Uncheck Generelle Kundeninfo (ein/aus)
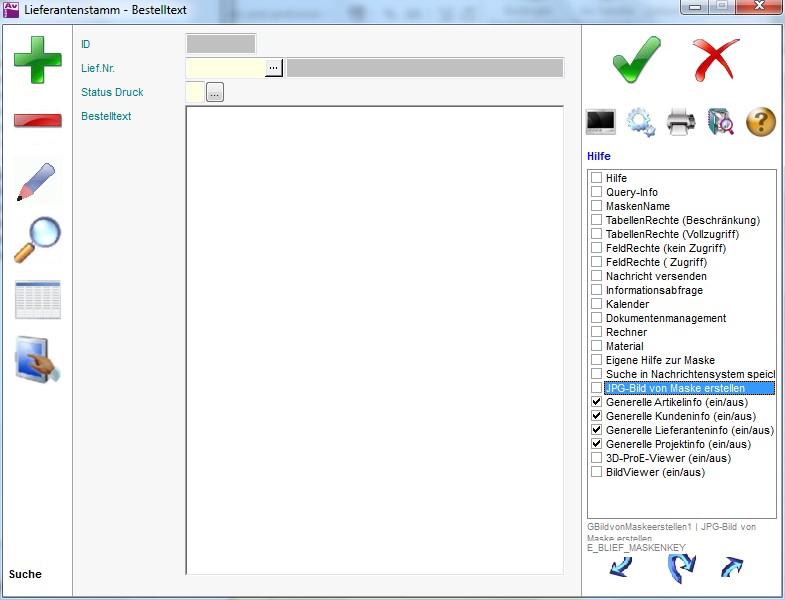Viewport: 785px width, 600px height. pyautogui.click(x=597, y=416)
